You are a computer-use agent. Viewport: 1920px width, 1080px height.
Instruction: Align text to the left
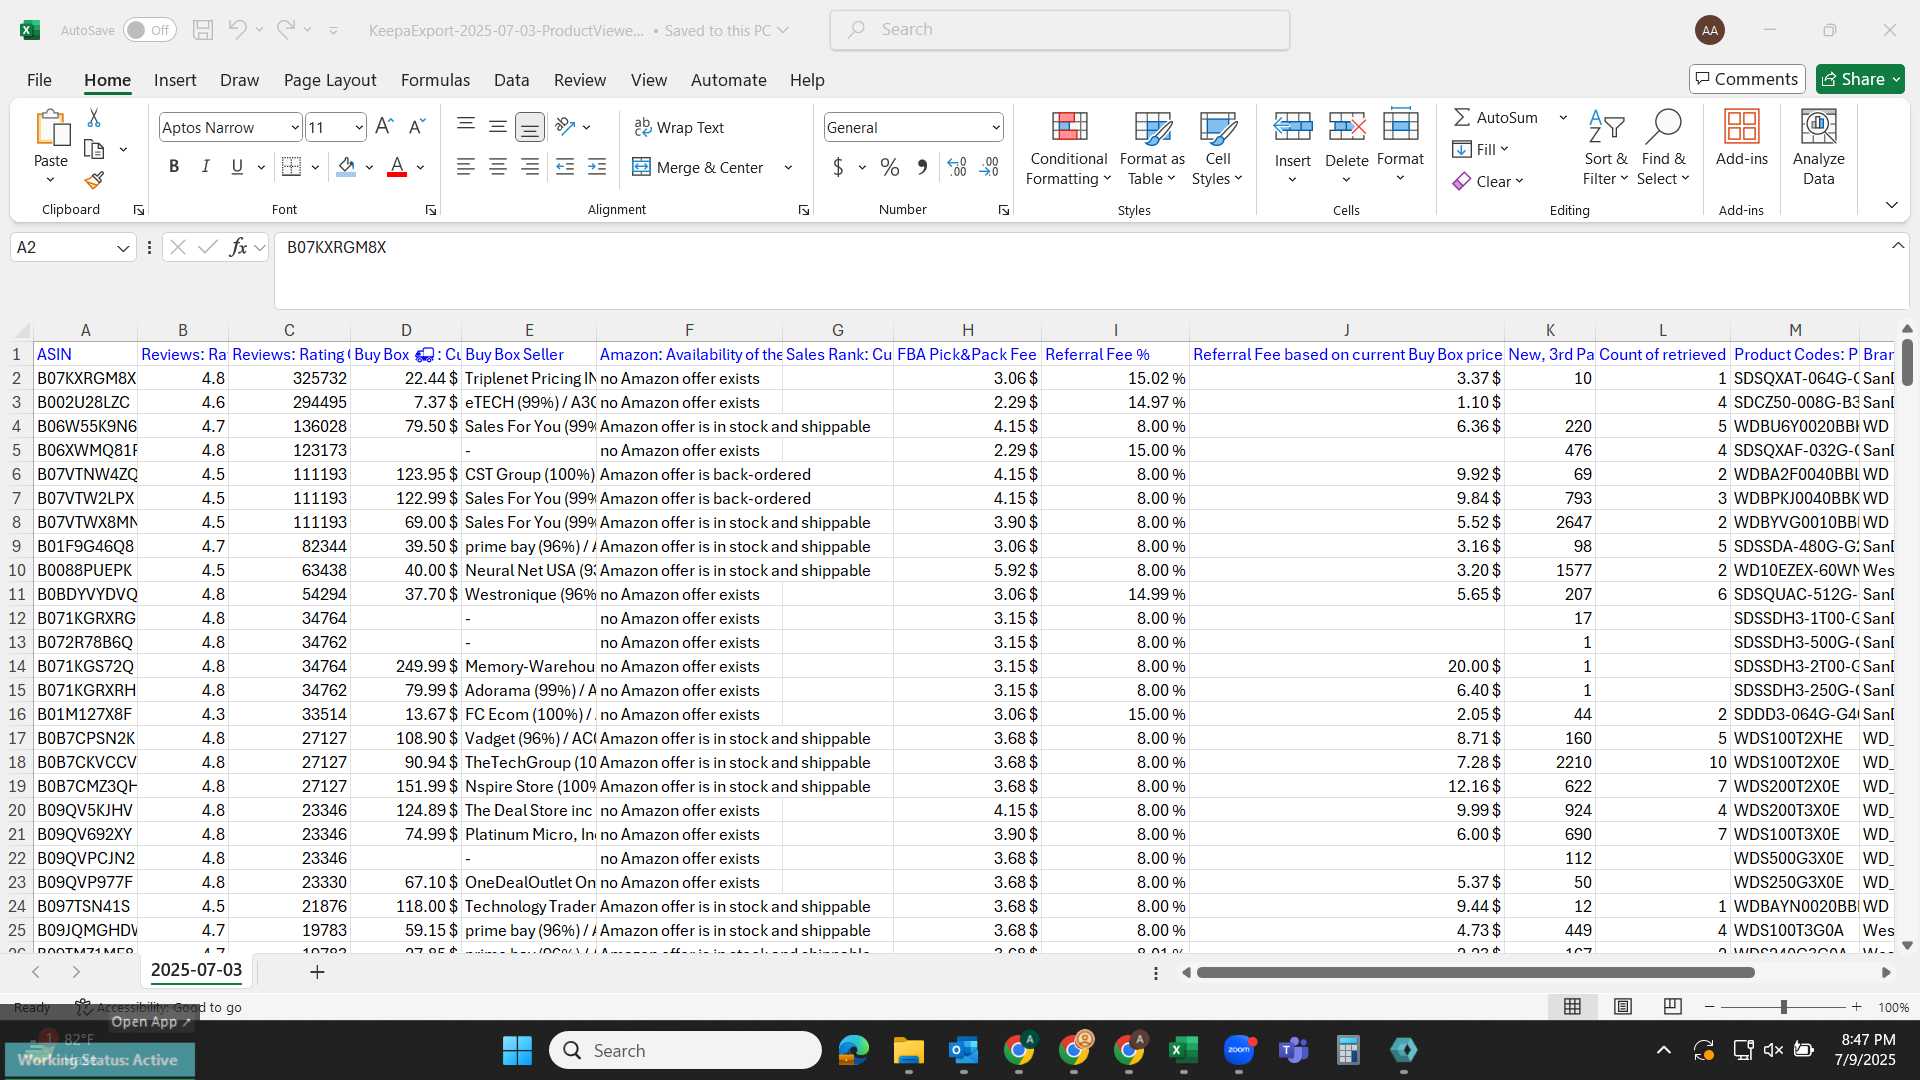(x=466, y=167)
